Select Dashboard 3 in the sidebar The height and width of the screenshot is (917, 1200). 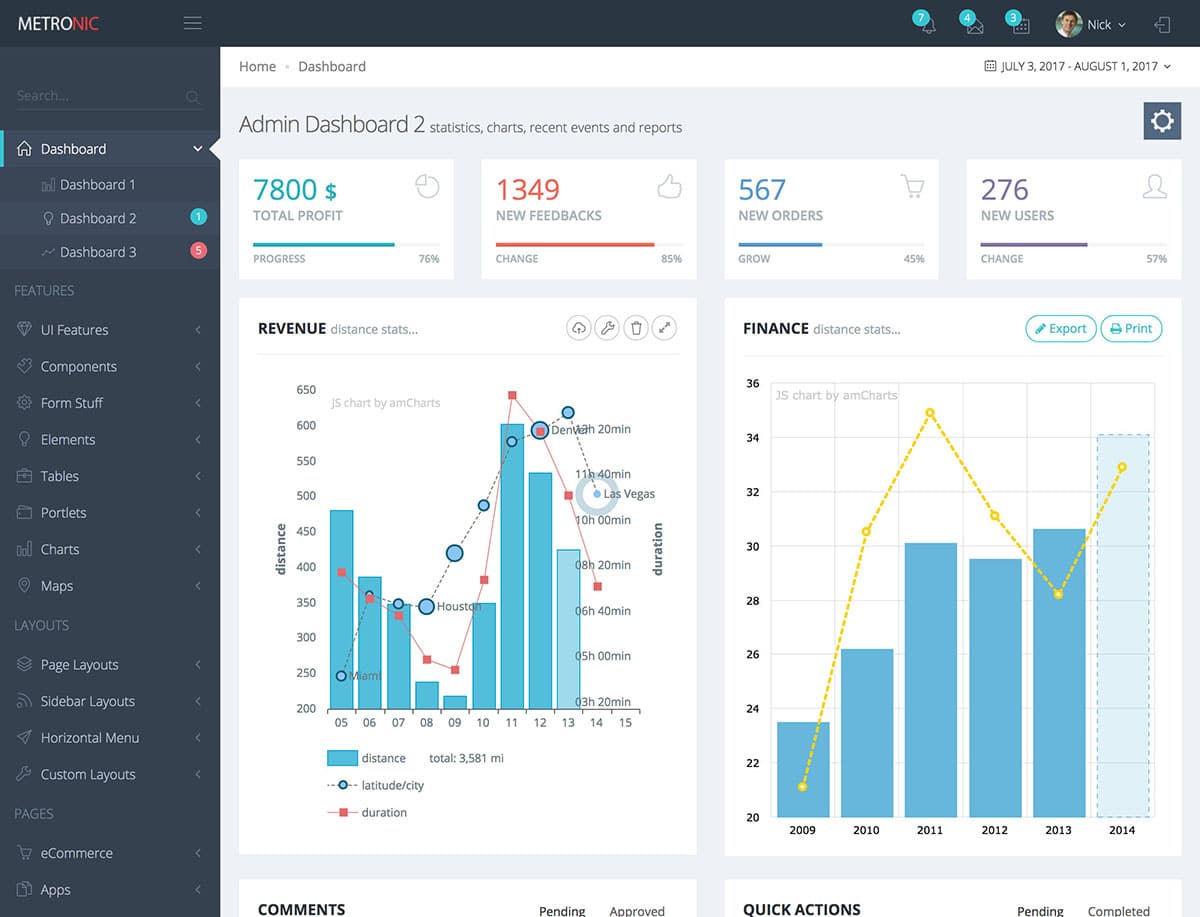click(98, 252)
